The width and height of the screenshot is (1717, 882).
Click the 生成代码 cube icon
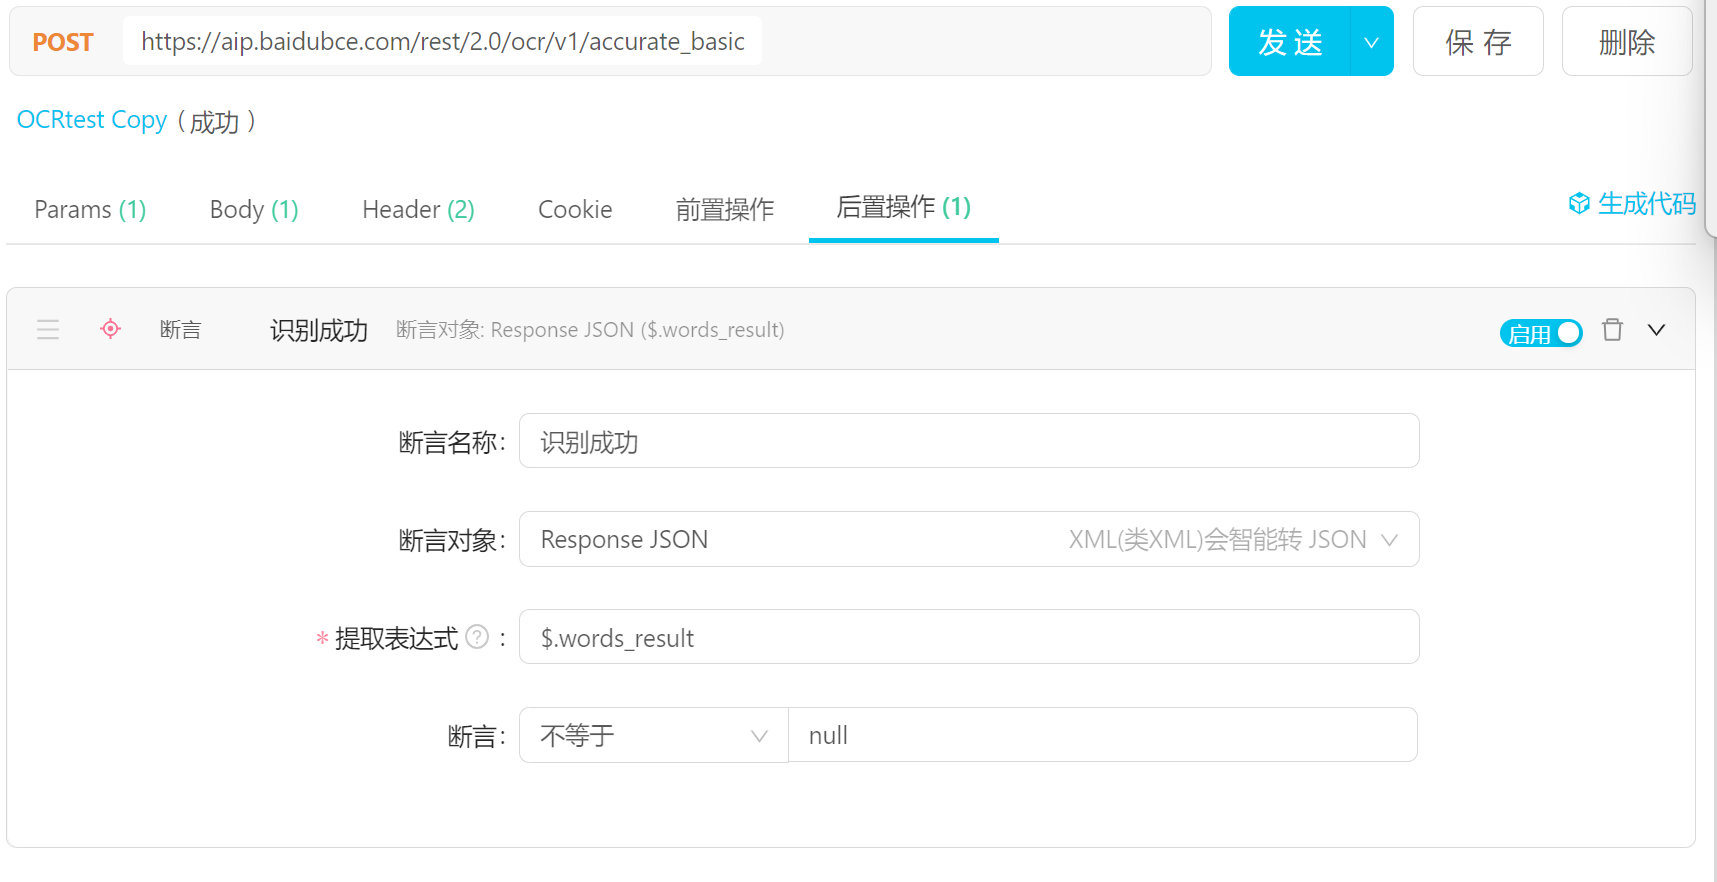click(x=1579, y=204)
